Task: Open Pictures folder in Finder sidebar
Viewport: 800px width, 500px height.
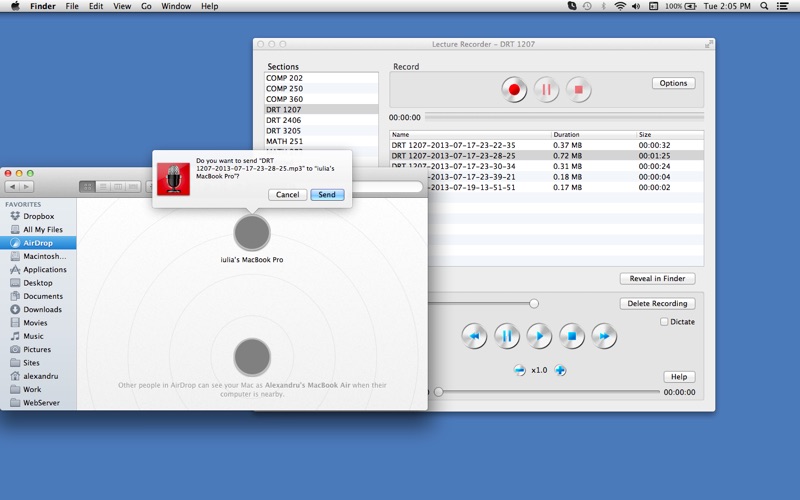Action: point(38,349)
